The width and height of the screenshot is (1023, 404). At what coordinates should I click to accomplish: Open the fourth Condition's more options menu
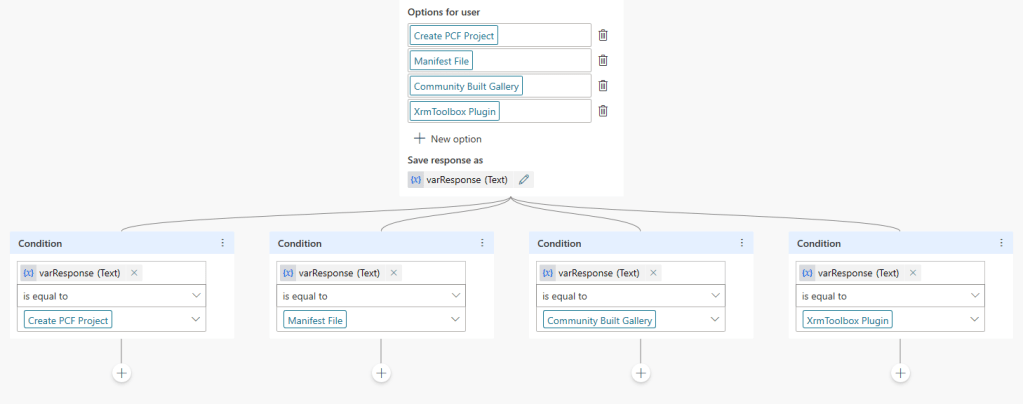(1002, 243)
